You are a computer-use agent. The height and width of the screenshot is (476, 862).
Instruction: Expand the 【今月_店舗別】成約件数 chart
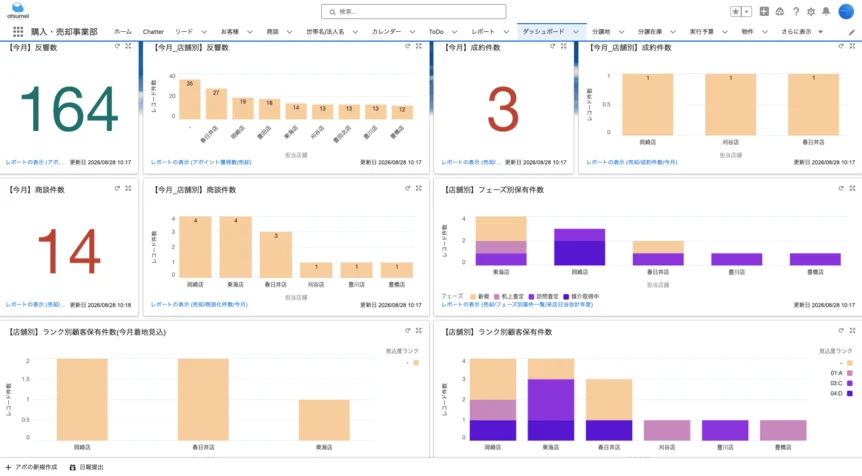tap(852, 47)
